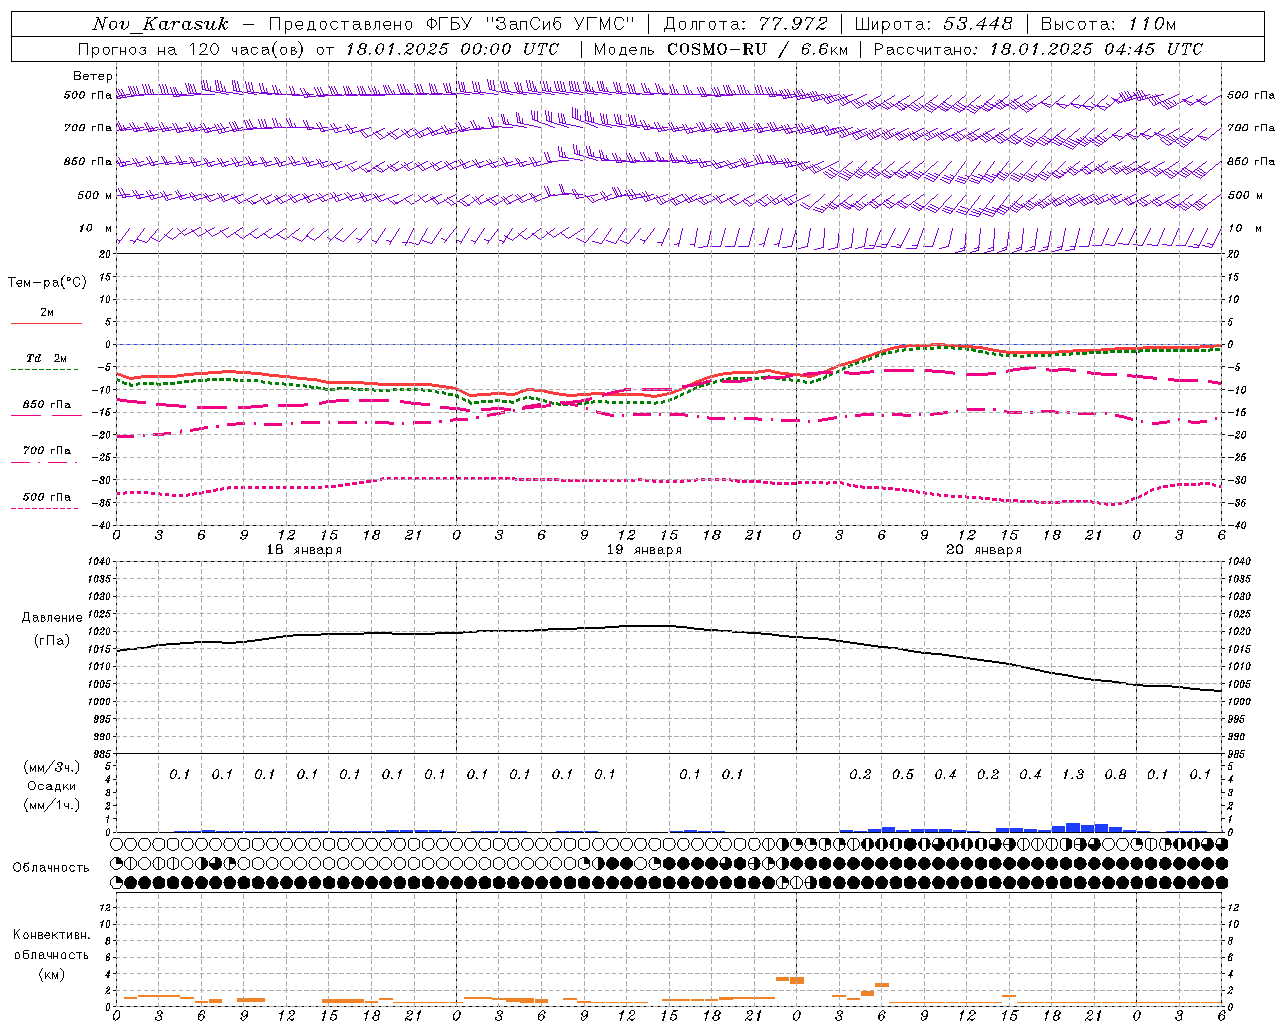Click the '2м' temperature legend entry

point(47,312)
